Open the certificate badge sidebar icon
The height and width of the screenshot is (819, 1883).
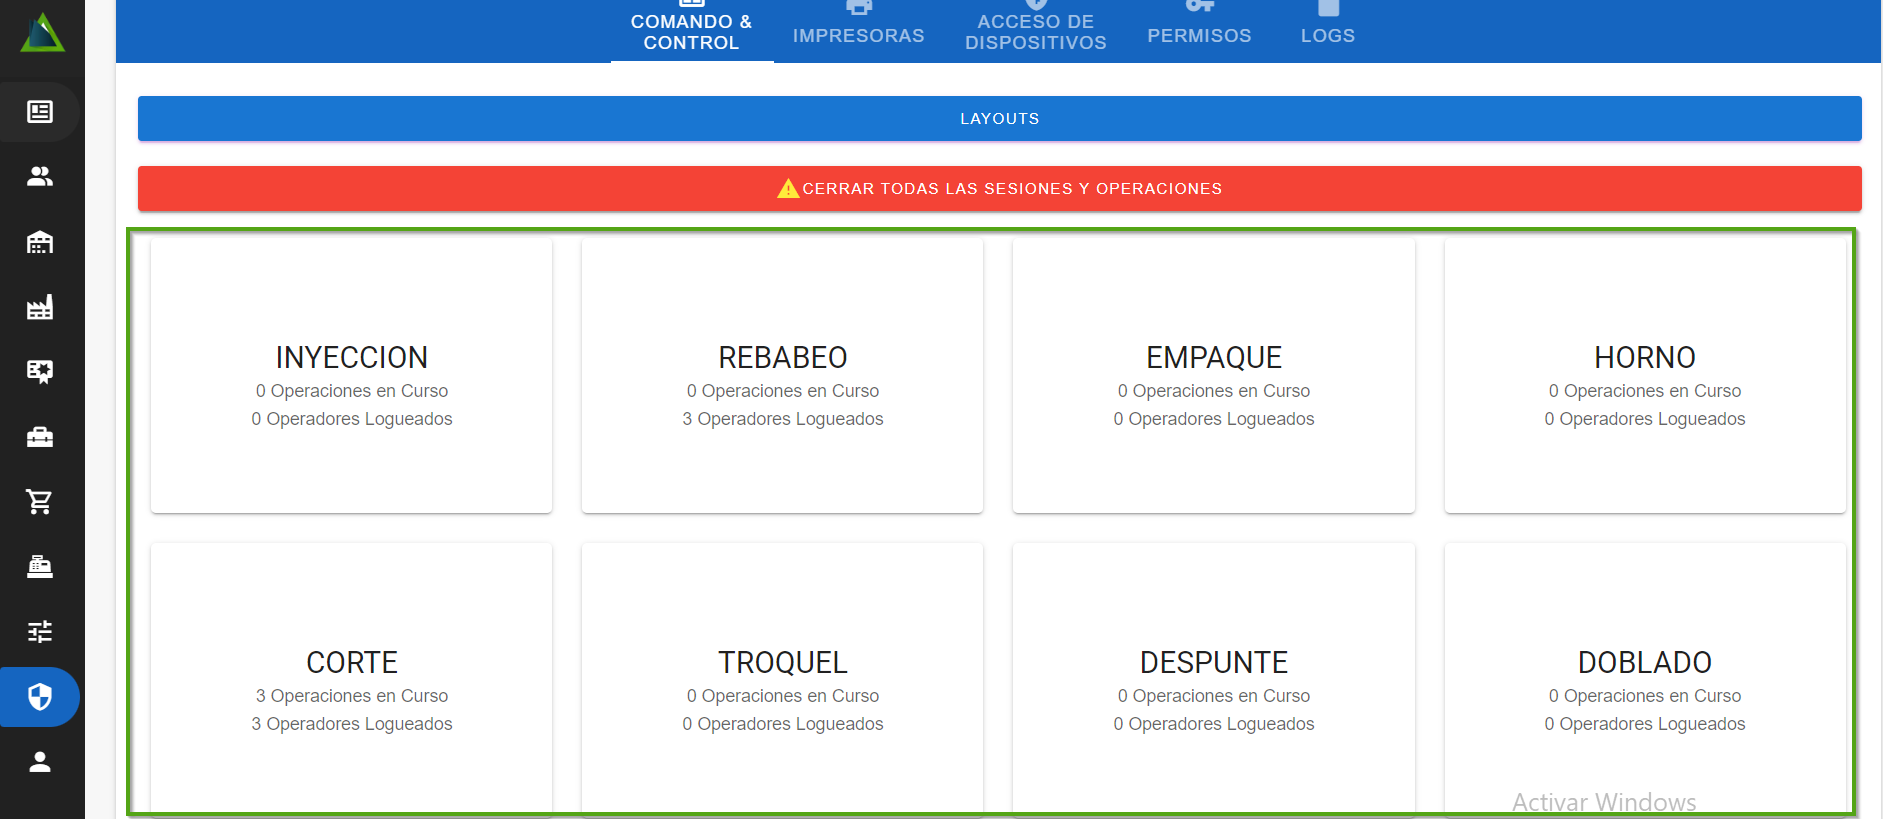40,372
